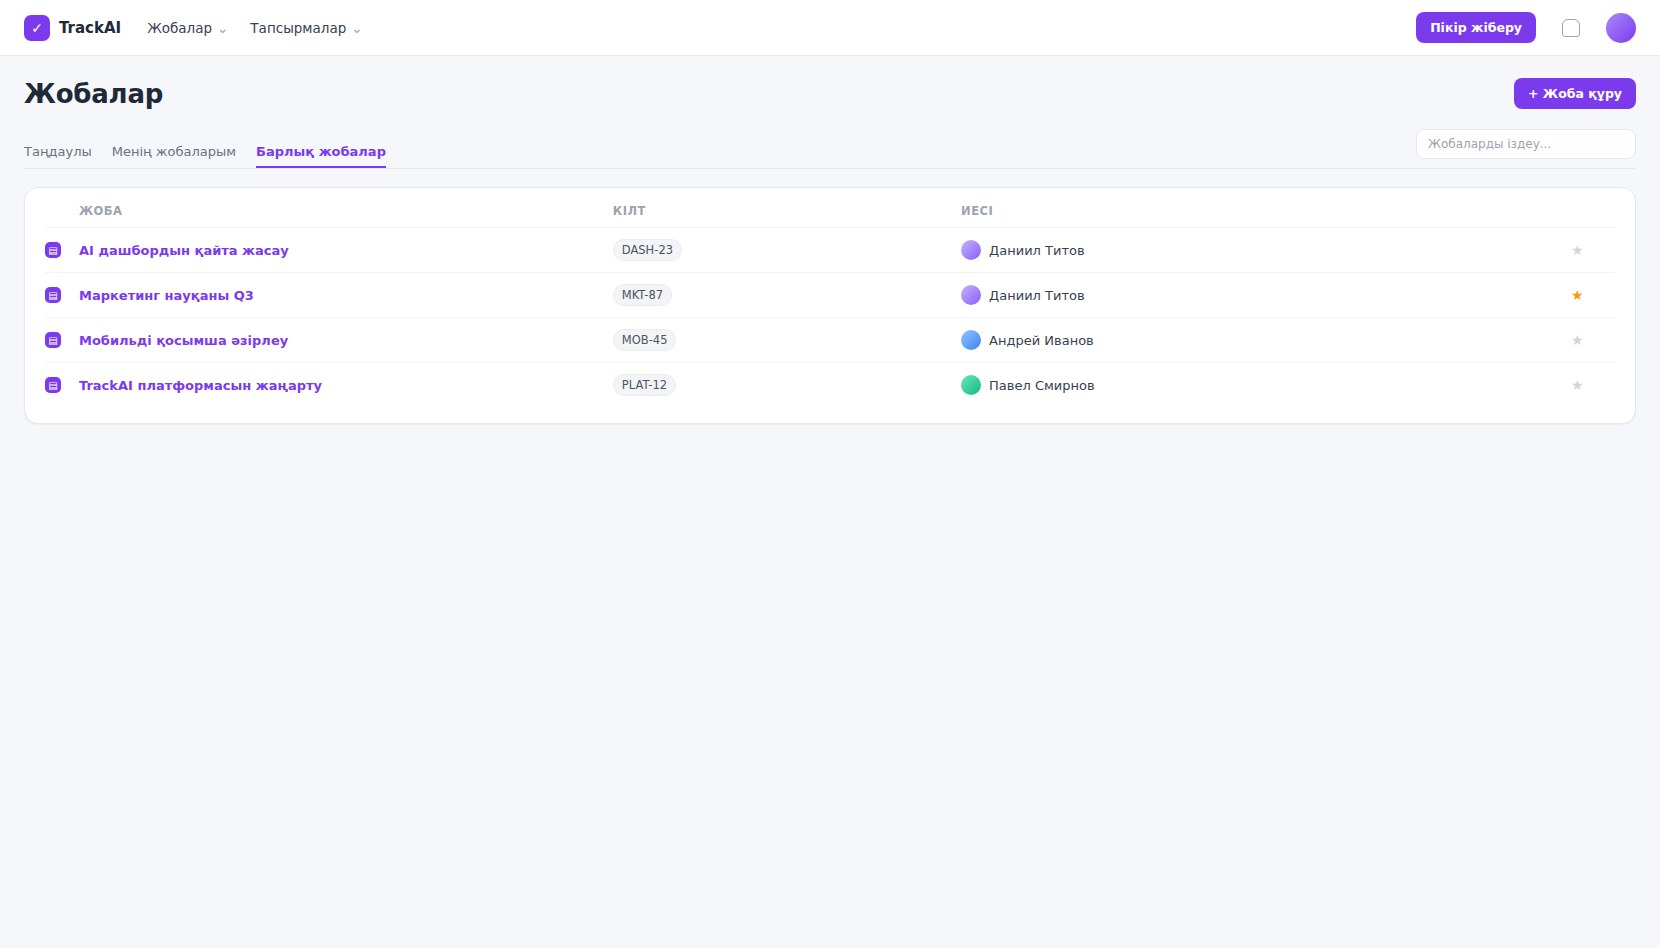Click the КІЛТ column header
The width and height of the screenshot is (1660, 948).
[x=629, y=211]
